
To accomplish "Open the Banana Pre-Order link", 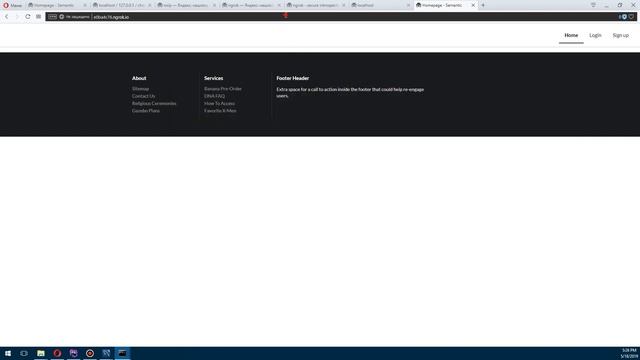I will point(223,89).
